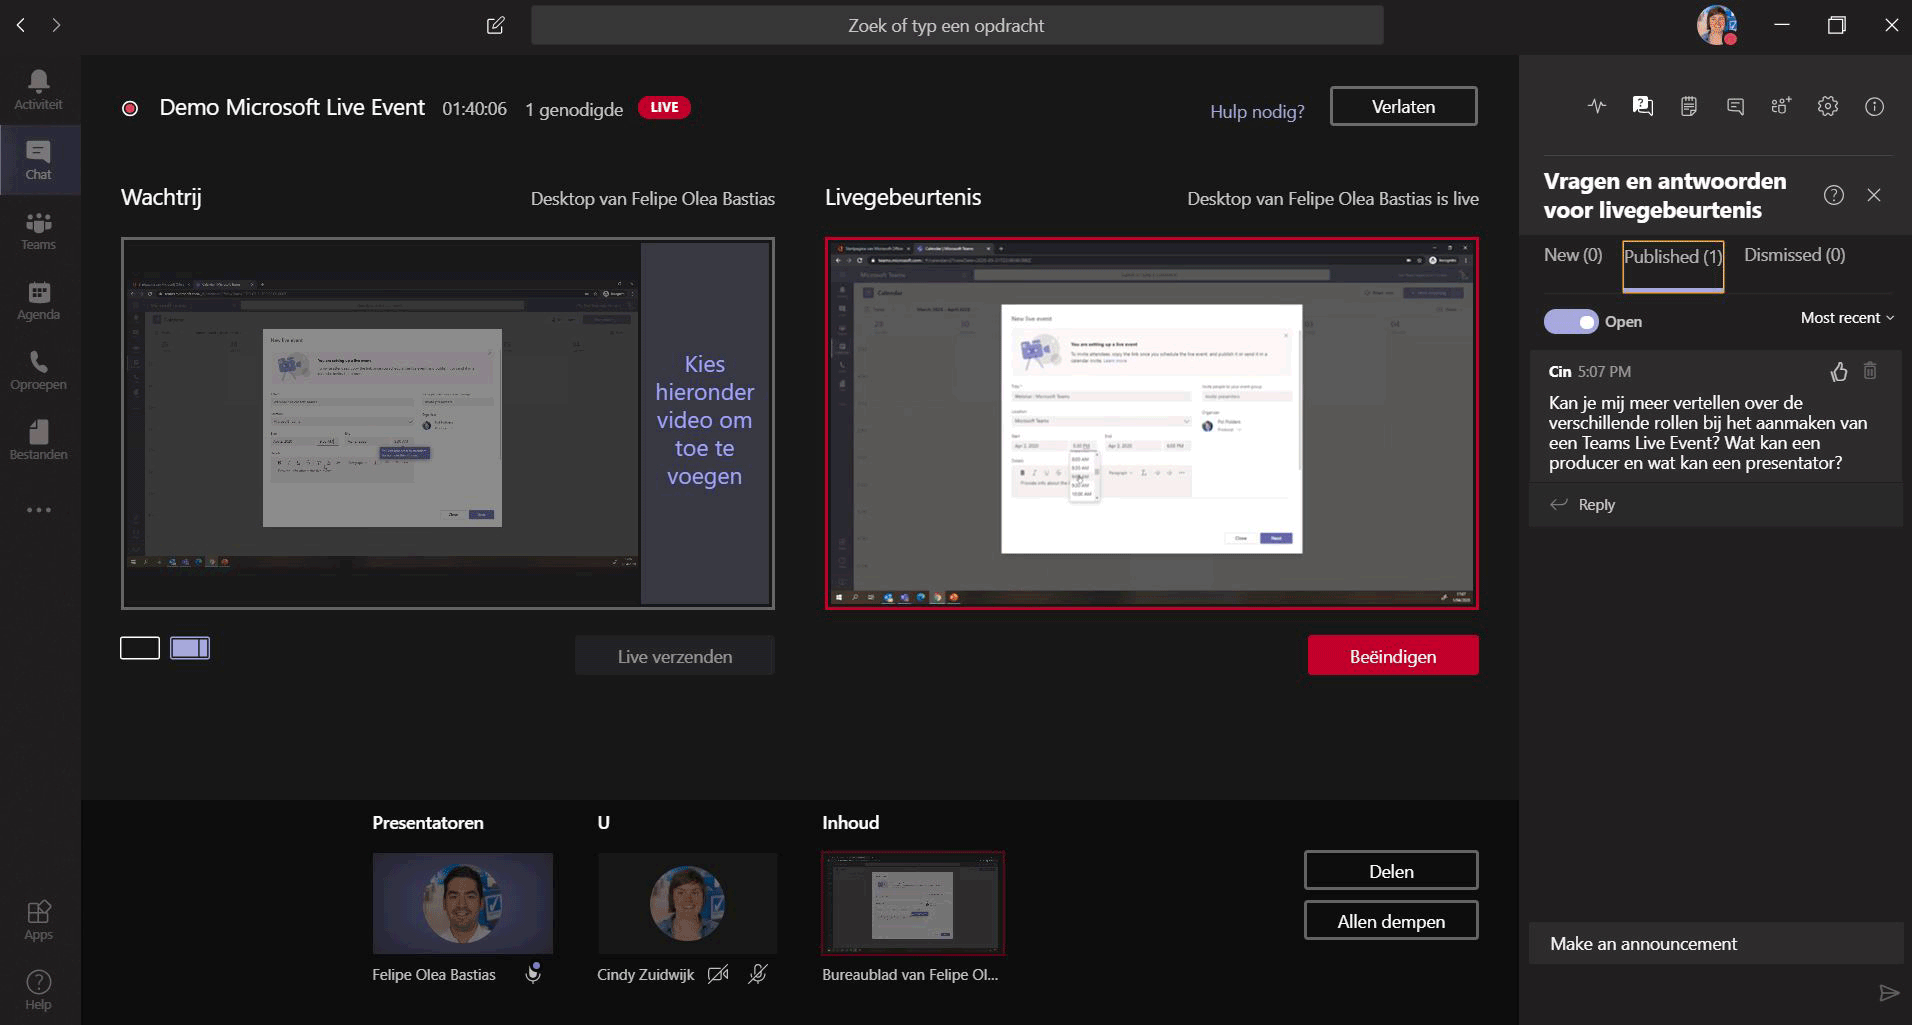Click the red LIVE status badge
The image size is (1912, 1025).
664,107
